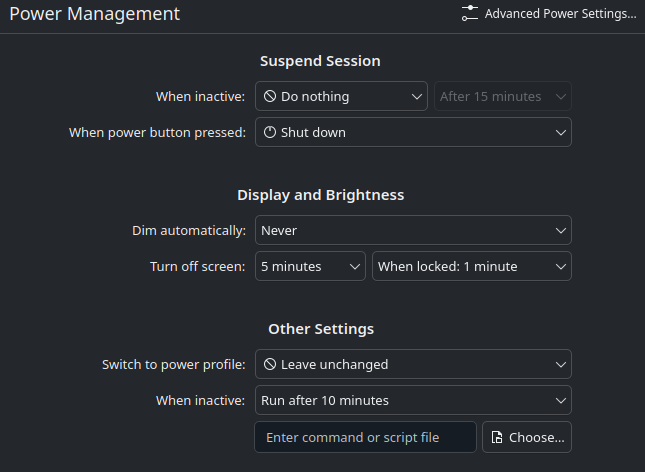Open the Turn off screen 5 minutes dropdown

(x=310, y=266)
